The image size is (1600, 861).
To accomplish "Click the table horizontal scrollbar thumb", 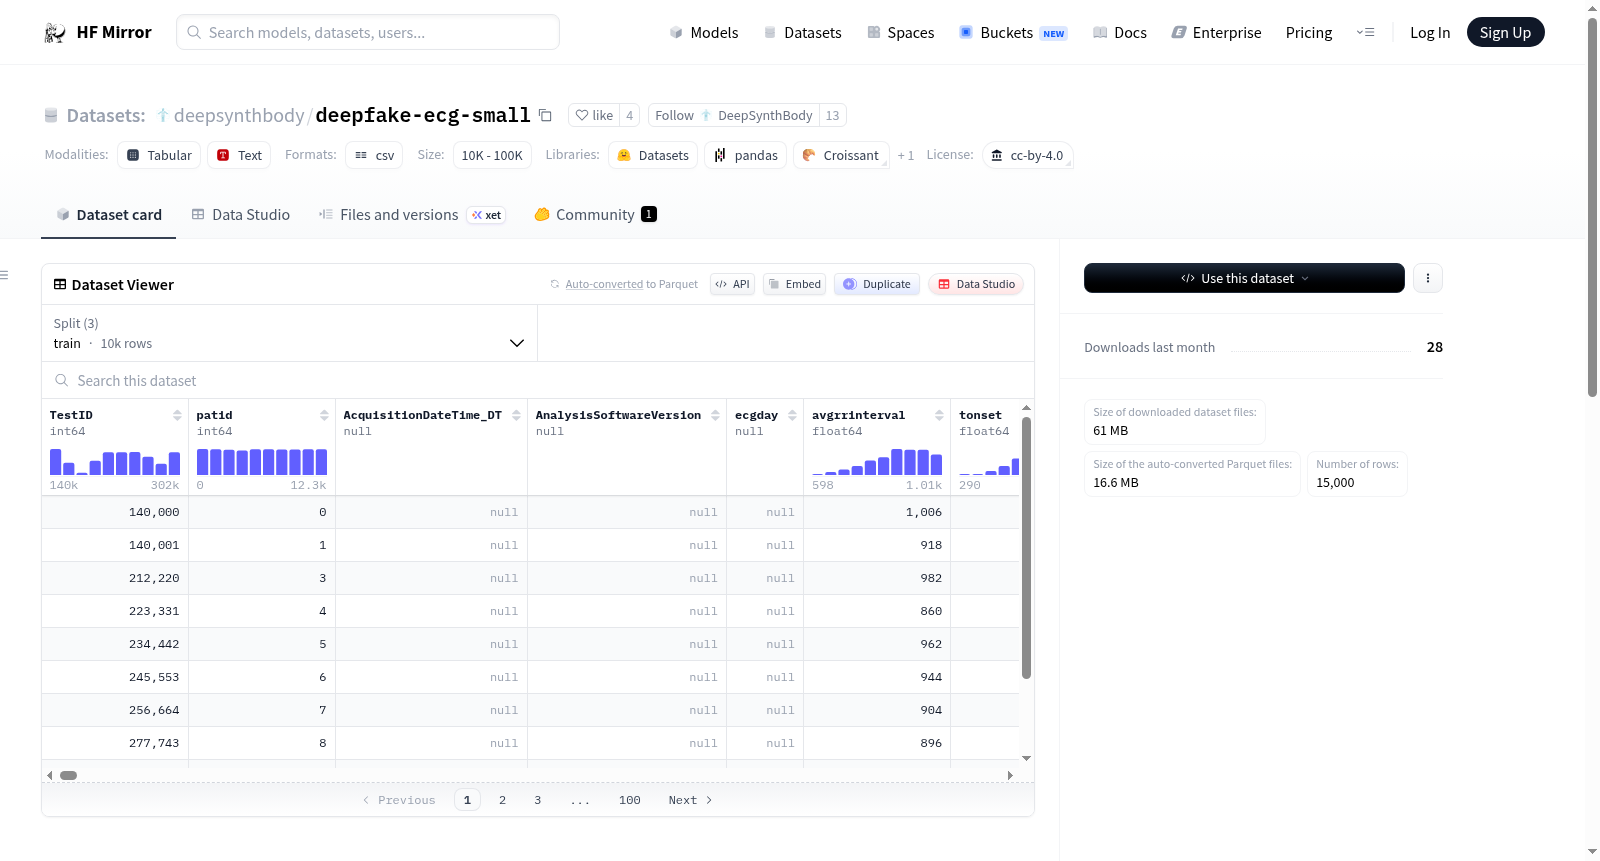I will pyautogui.click(x=68, y=775).
